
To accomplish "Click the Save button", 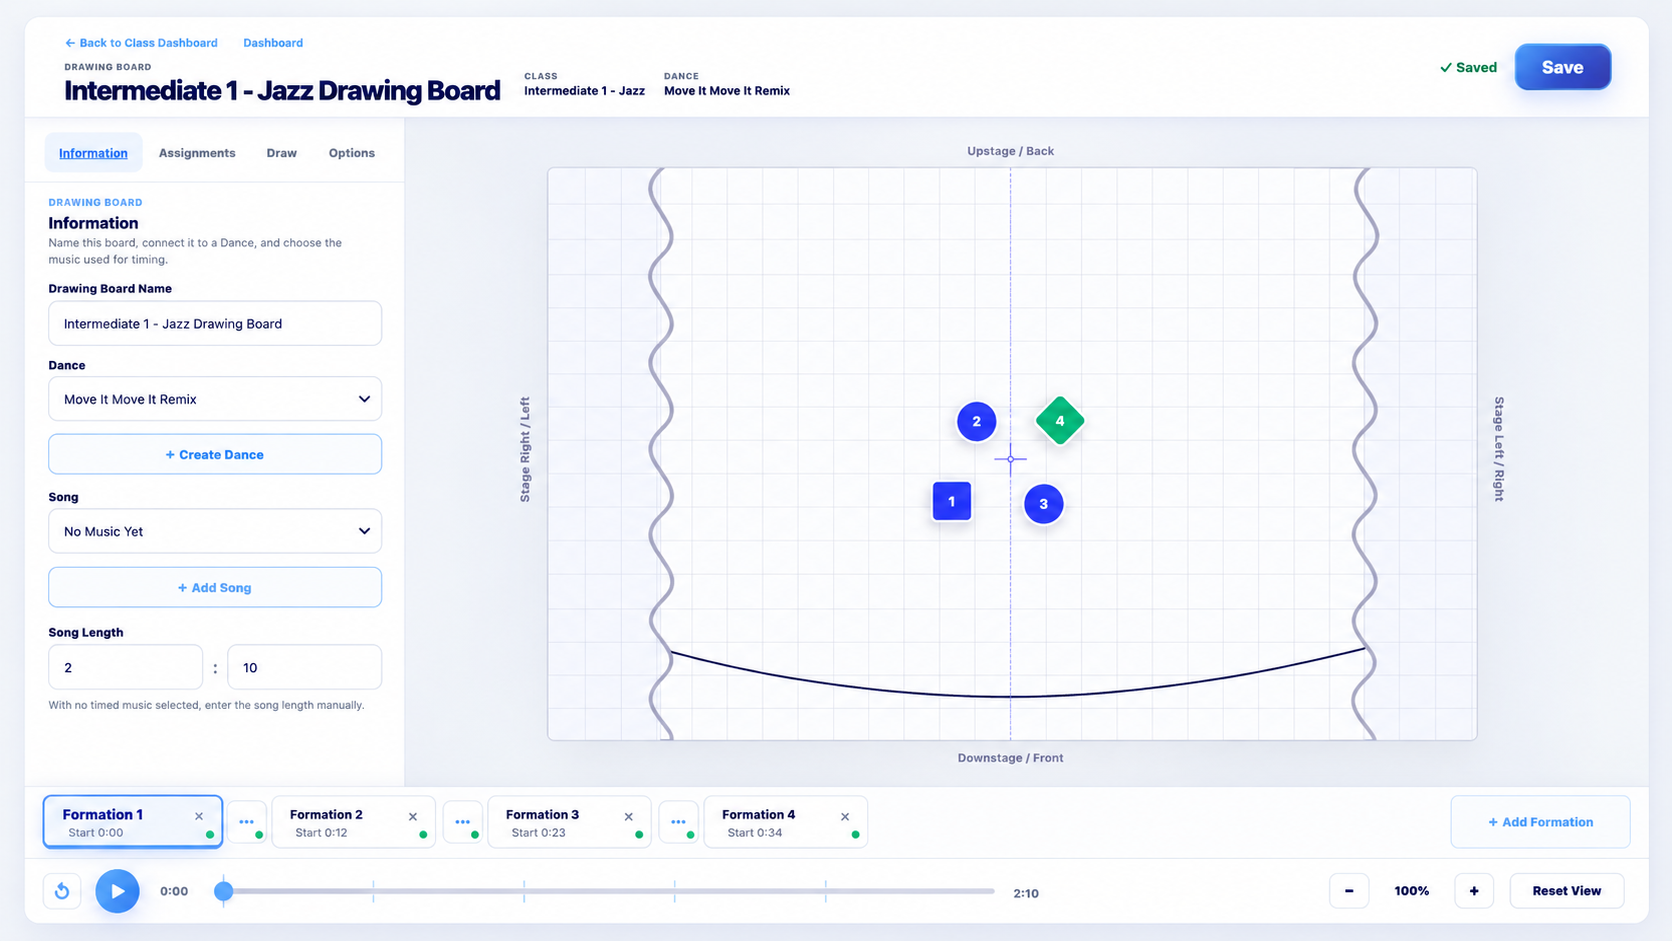I will click(x=1562, y=67).
